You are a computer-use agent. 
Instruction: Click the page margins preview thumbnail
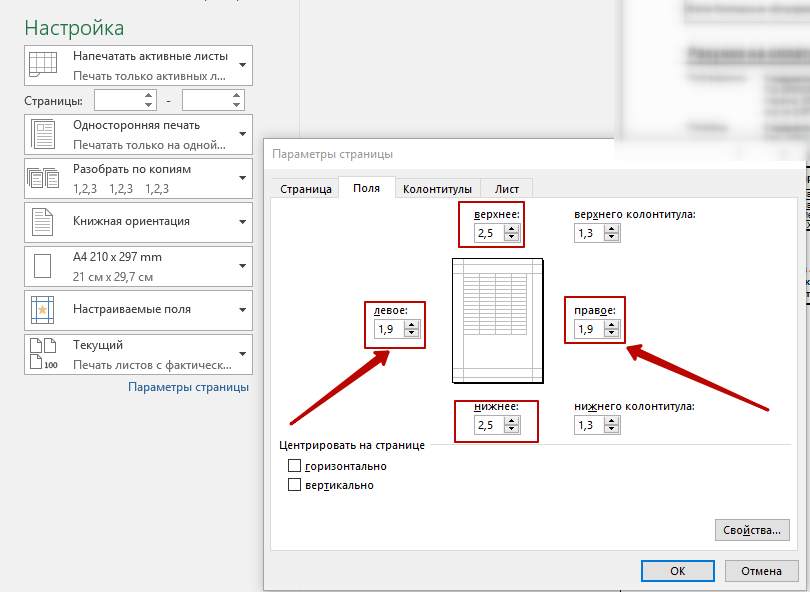point(497,320)
